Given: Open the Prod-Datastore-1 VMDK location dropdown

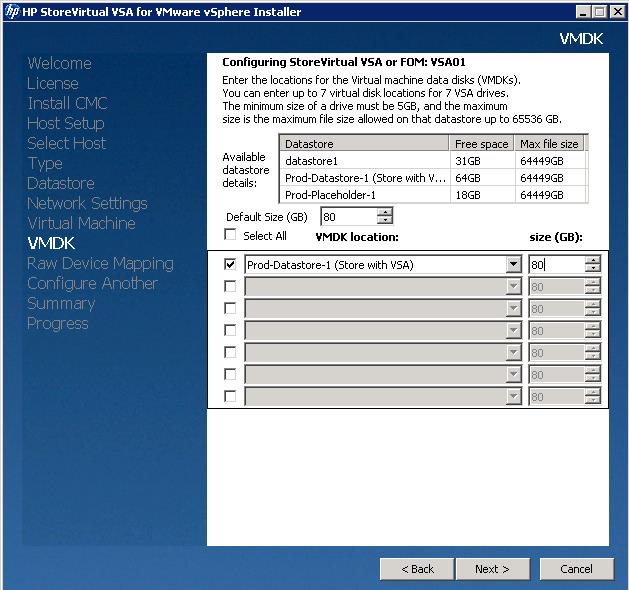Looking at the screenshot, I should 513,265.
